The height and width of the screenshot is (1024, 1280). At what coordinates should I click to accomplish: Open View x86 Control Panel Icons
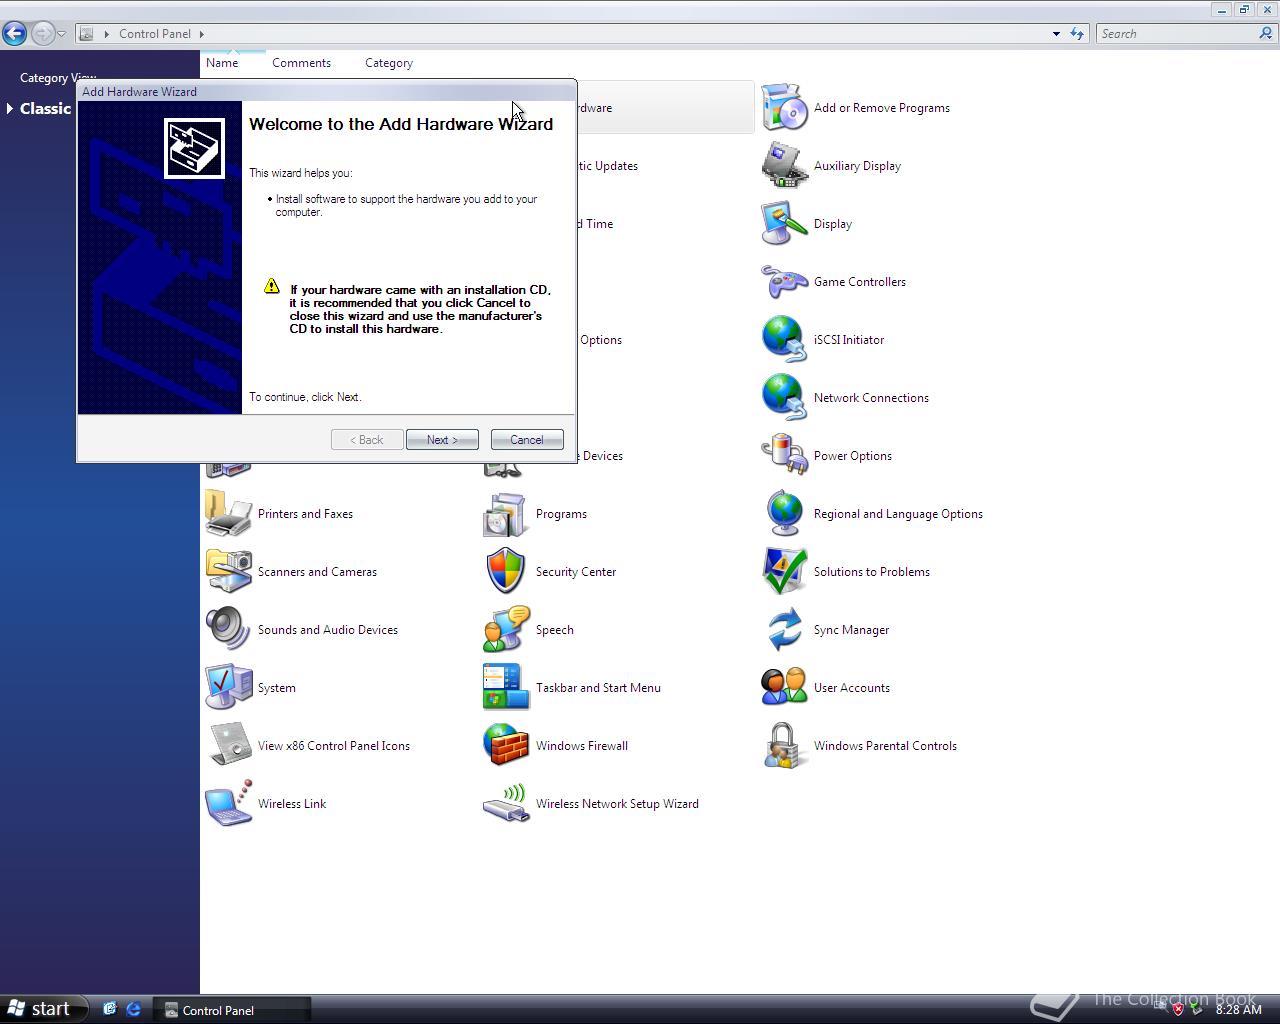point(229,746)
